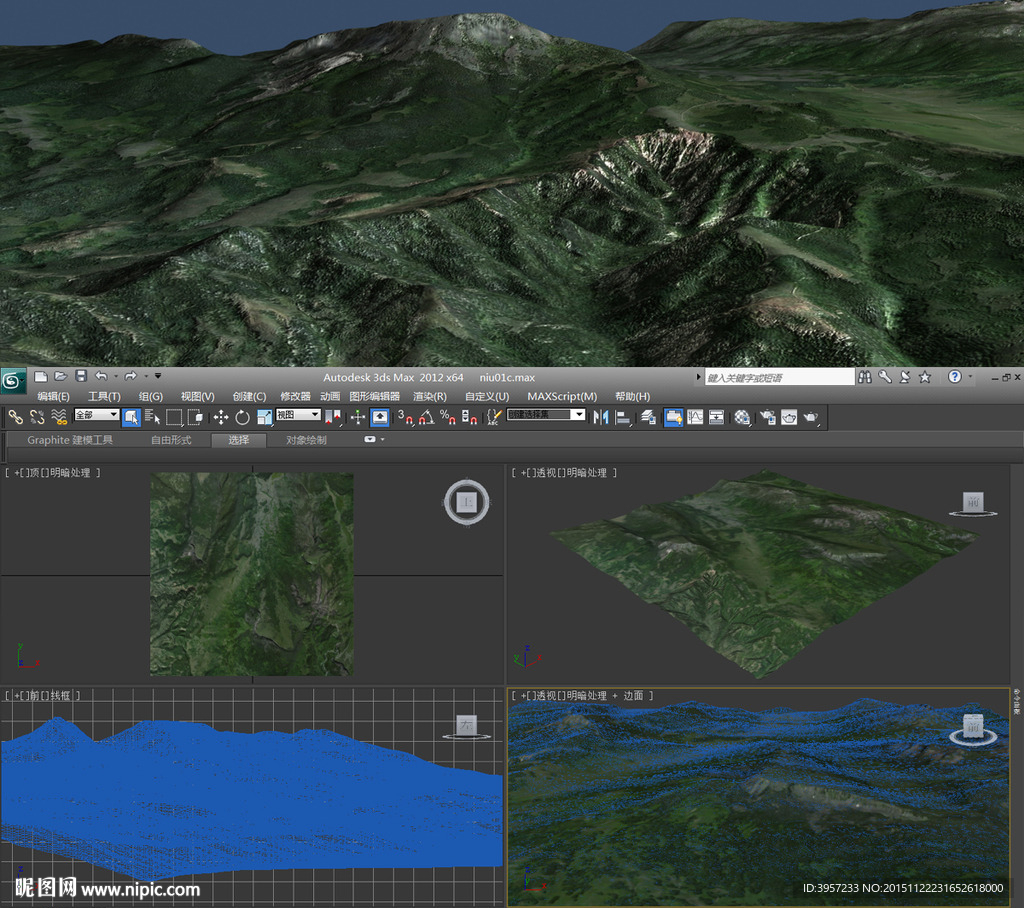
Task: Click the Open File folder icon
Action: click(x=61, y=376)
